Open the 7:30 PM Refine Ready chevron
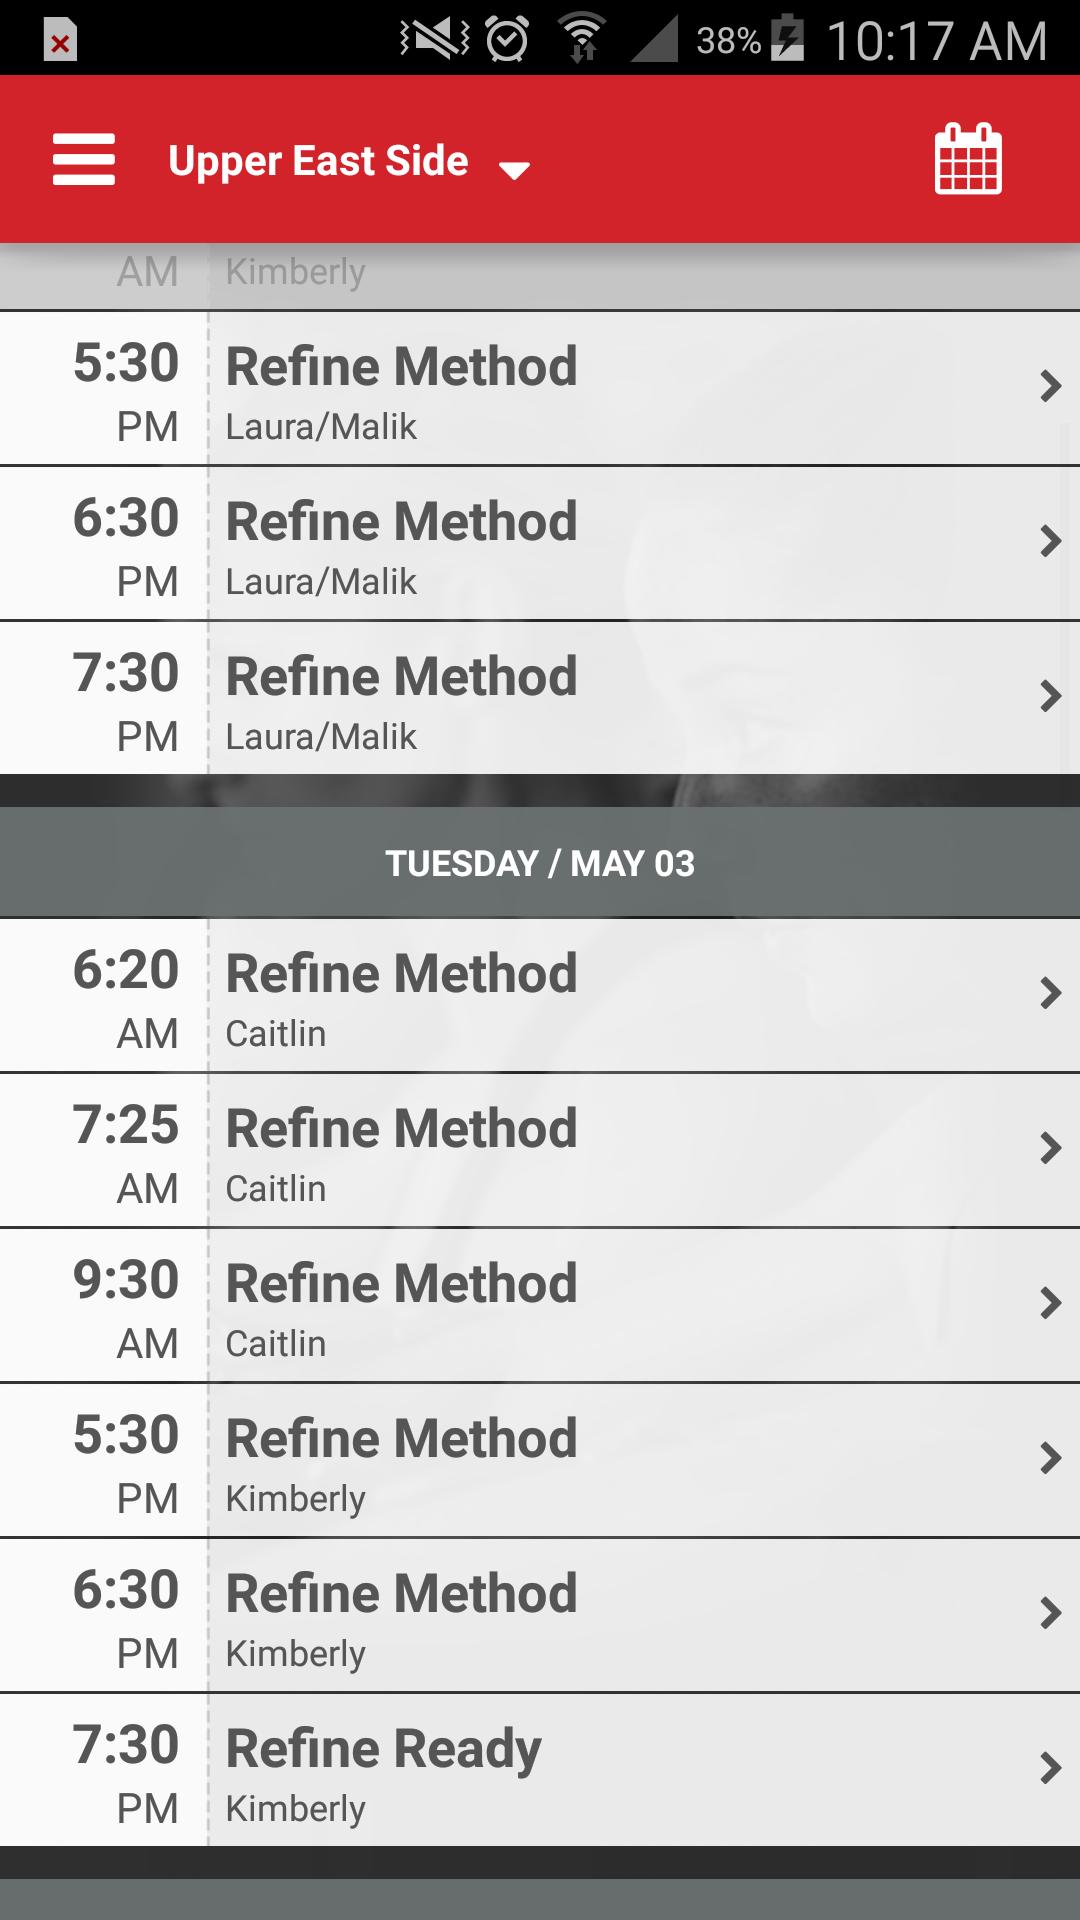The width and height of the screenshot is (1080, 1920). [1049, 1769]
